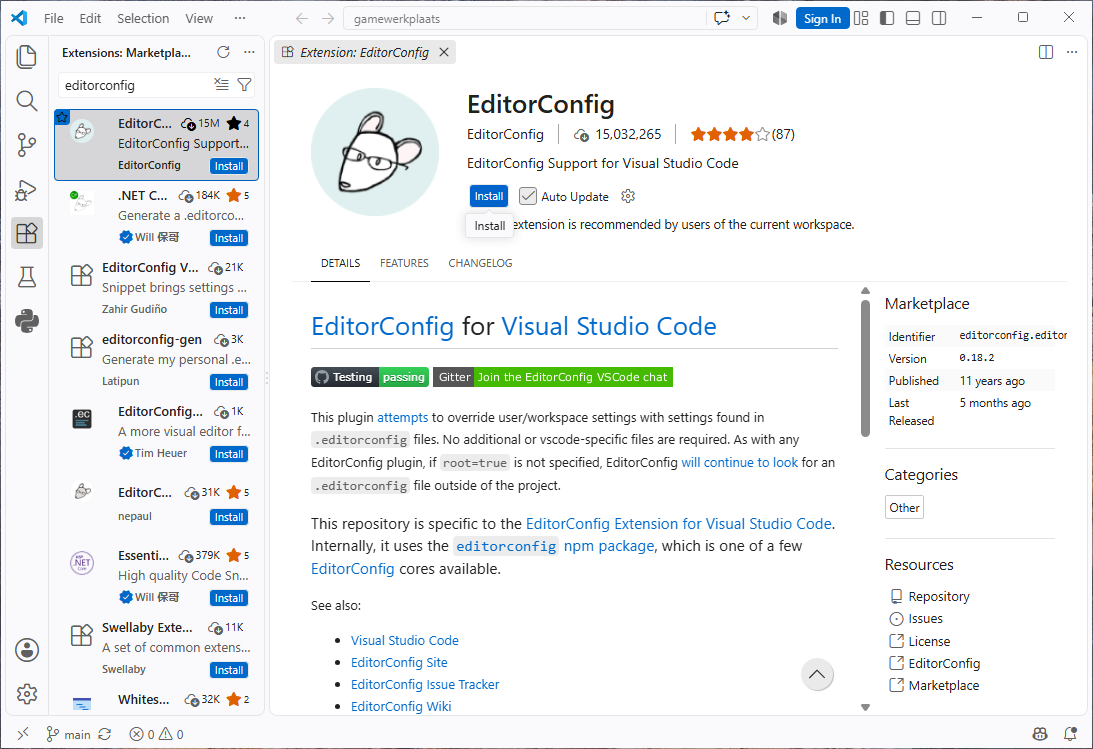Expand hidden menu bar items
The width and height of the screenshot is (1093, 749).
pos(240,18)
